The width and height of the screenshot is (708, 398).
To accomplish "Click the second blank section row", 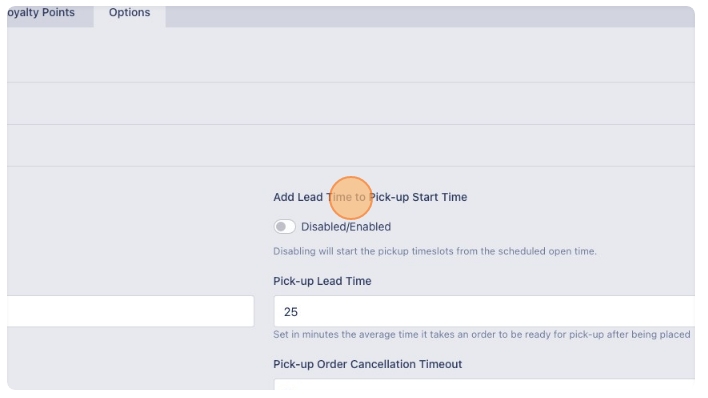I will [351, 103].
